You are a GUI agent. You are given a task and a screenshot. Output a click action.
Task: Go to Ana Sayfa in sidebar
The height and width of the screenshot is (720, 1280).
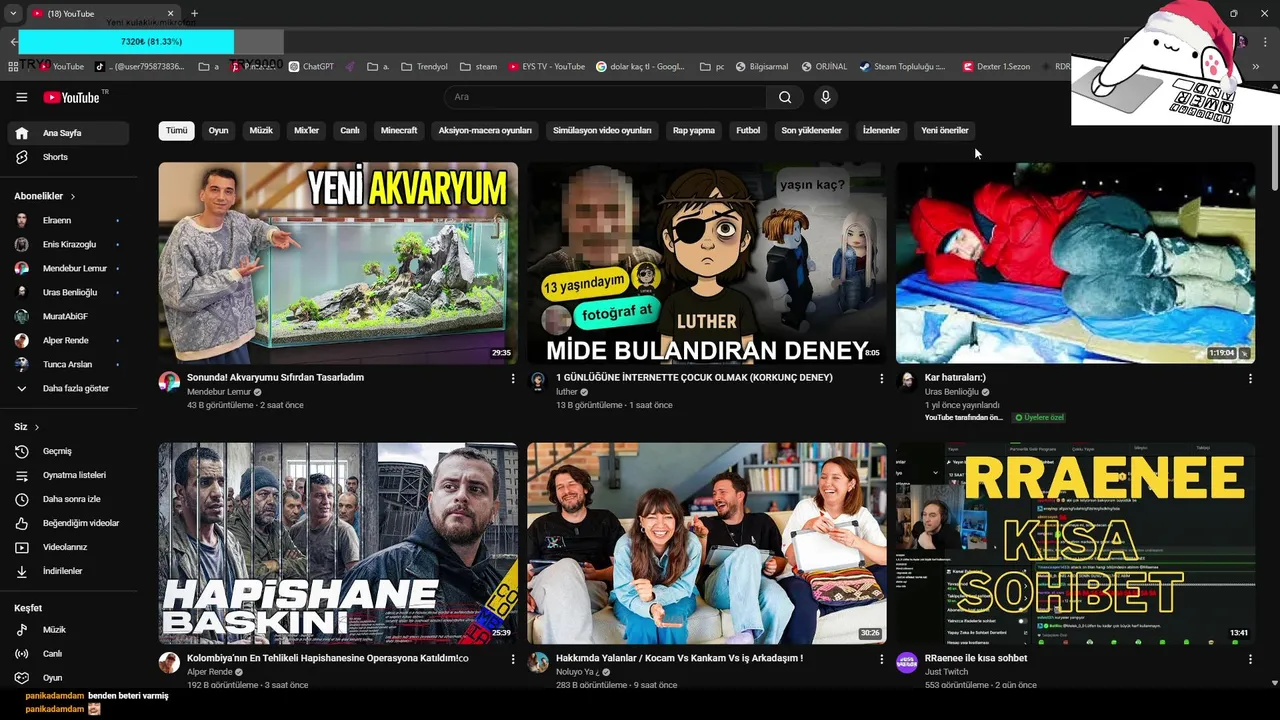(69, 133)
